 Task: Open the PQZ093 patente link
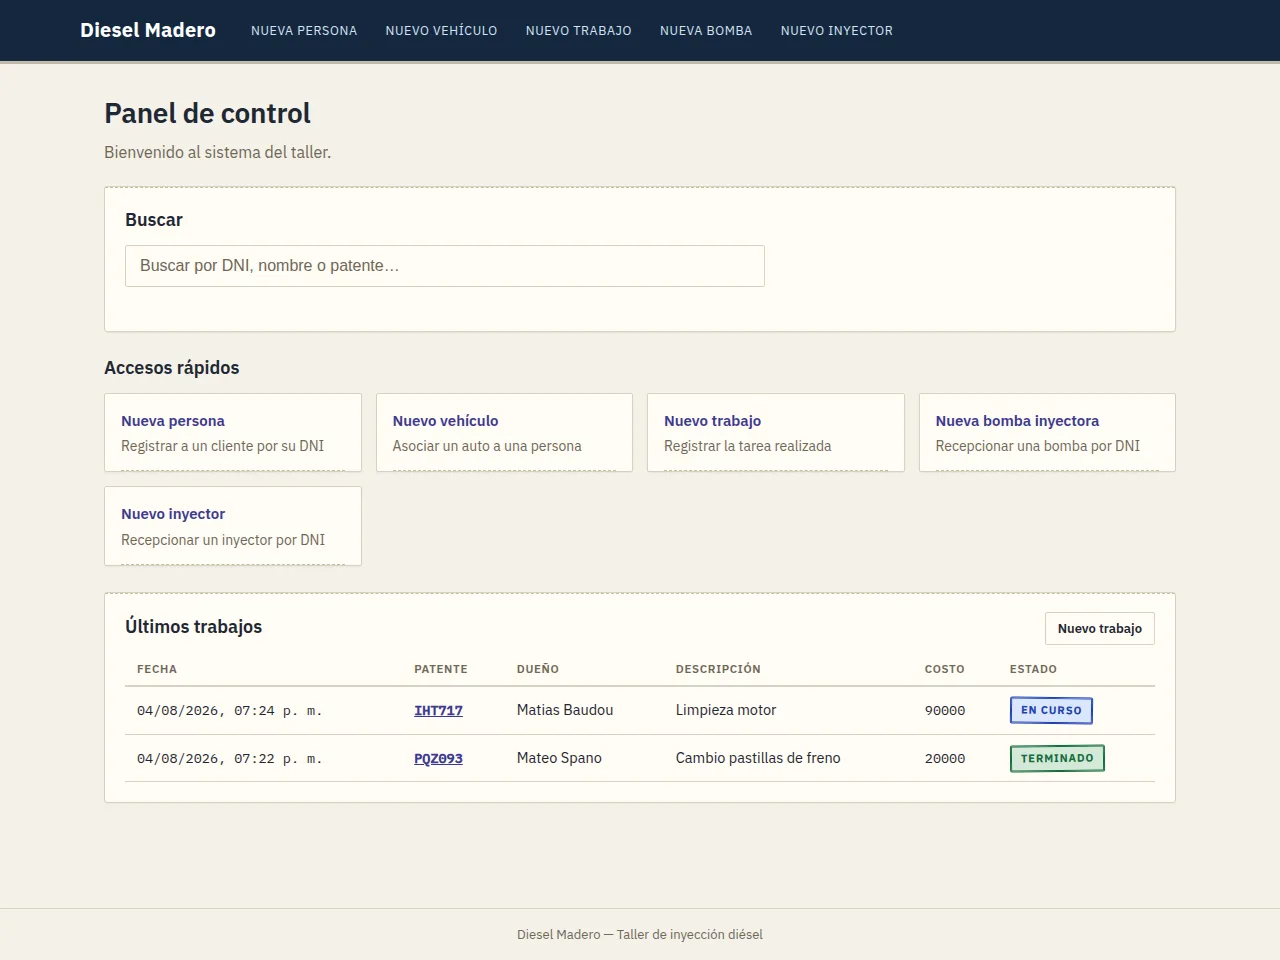coord(438,758)
